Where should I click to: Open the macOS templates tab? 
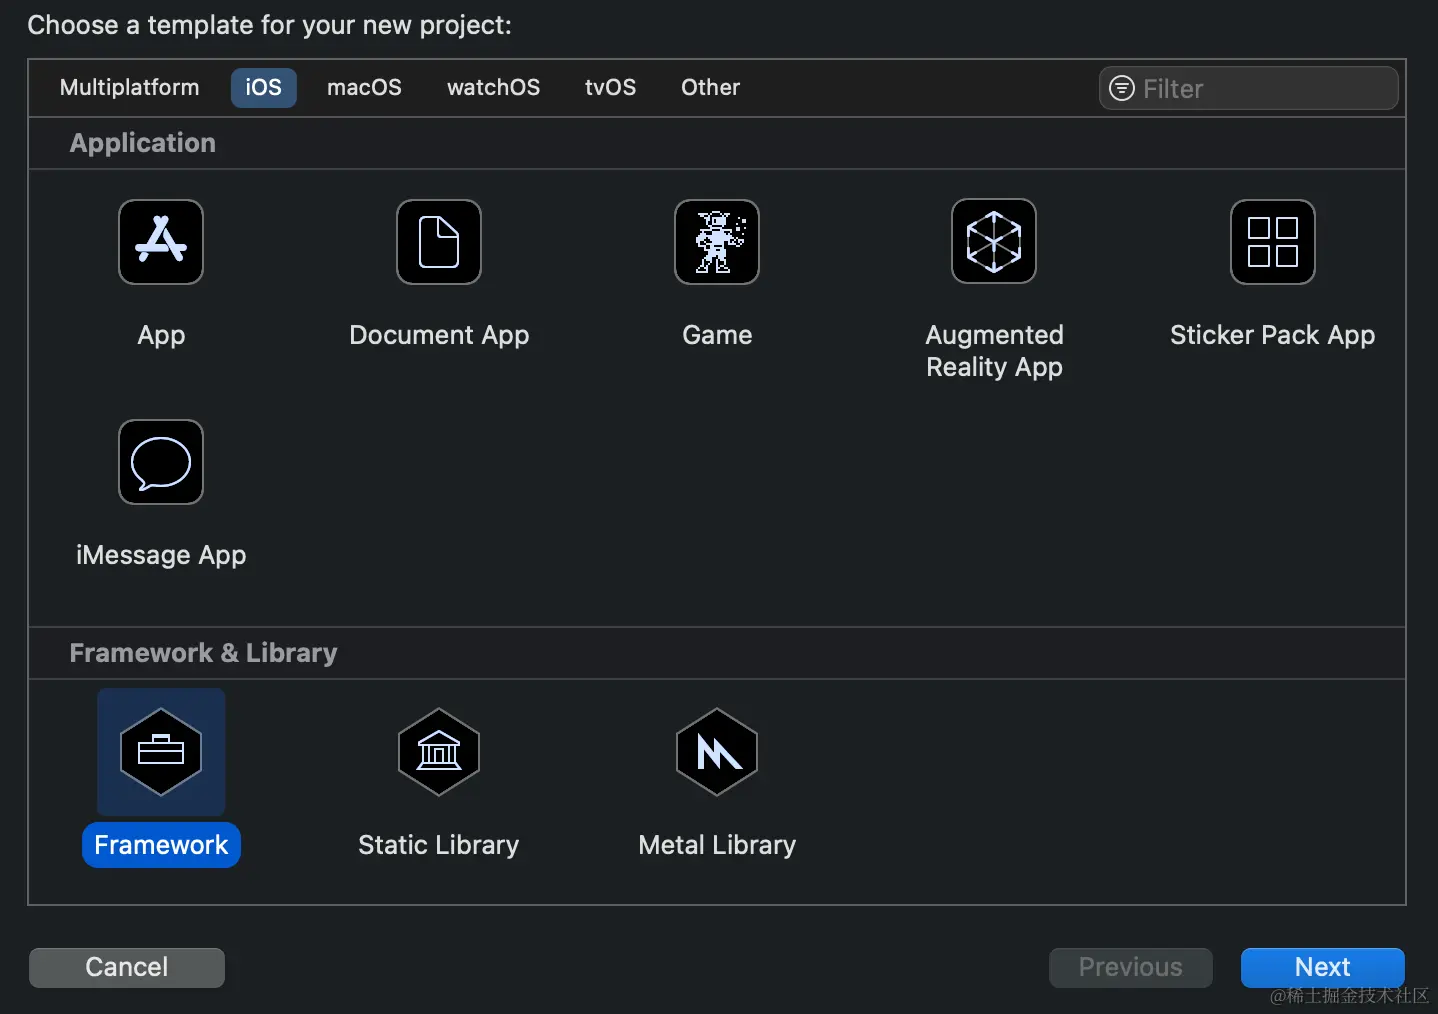point(364,88)
